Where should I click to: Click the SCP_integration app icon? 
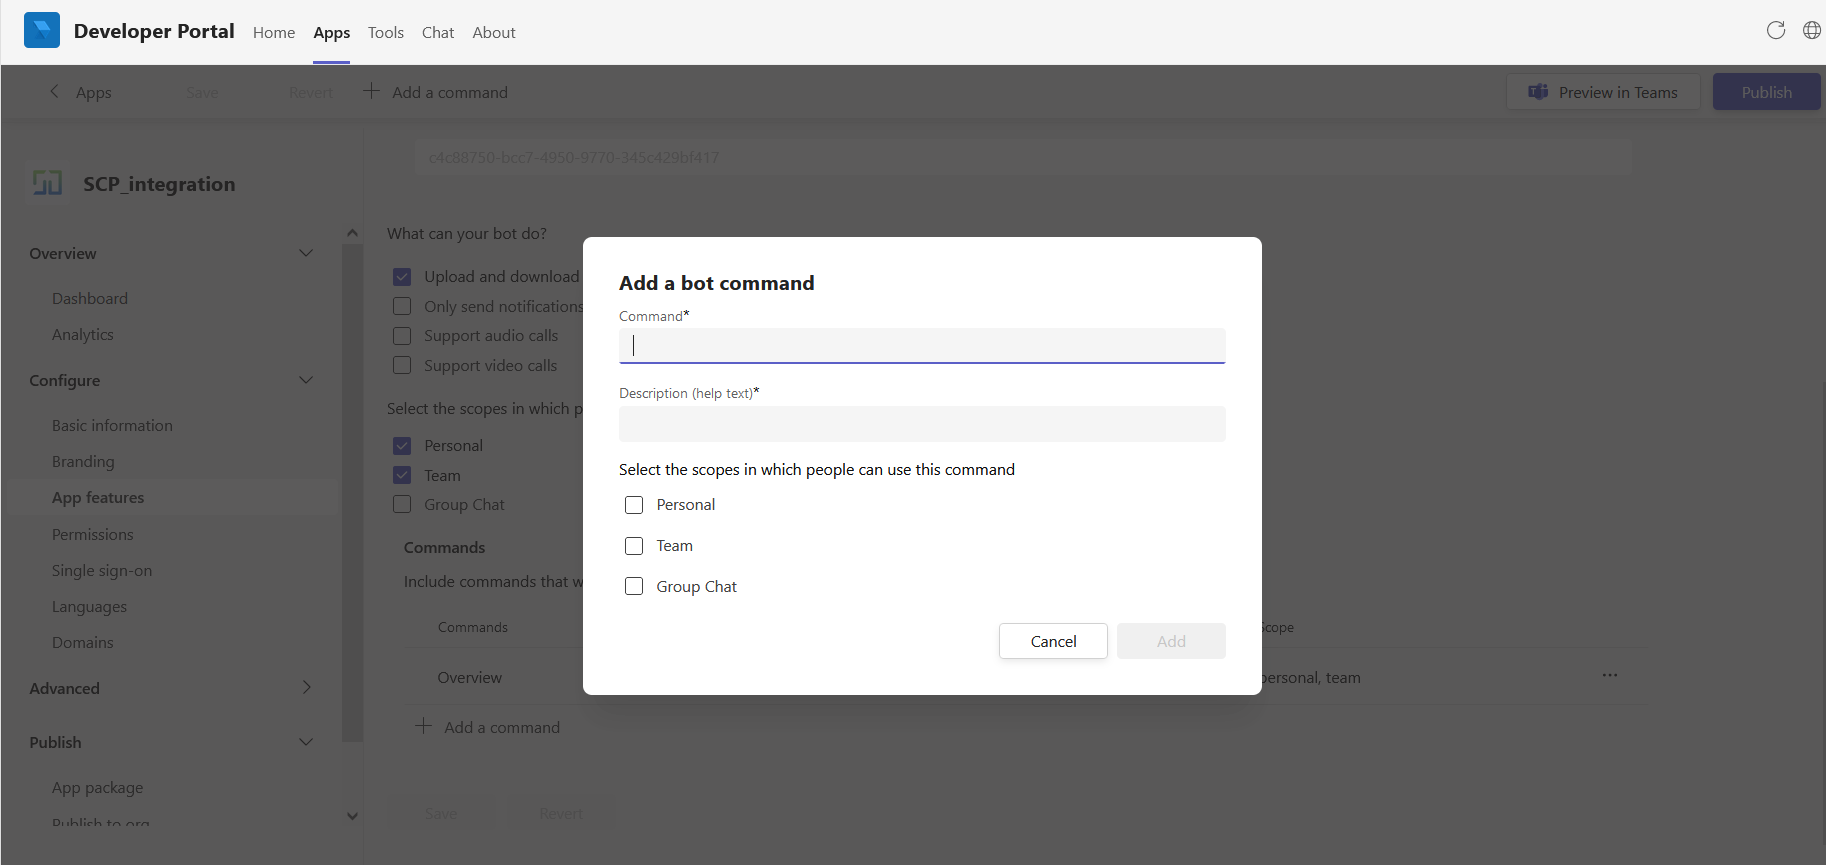pos(47,183)
